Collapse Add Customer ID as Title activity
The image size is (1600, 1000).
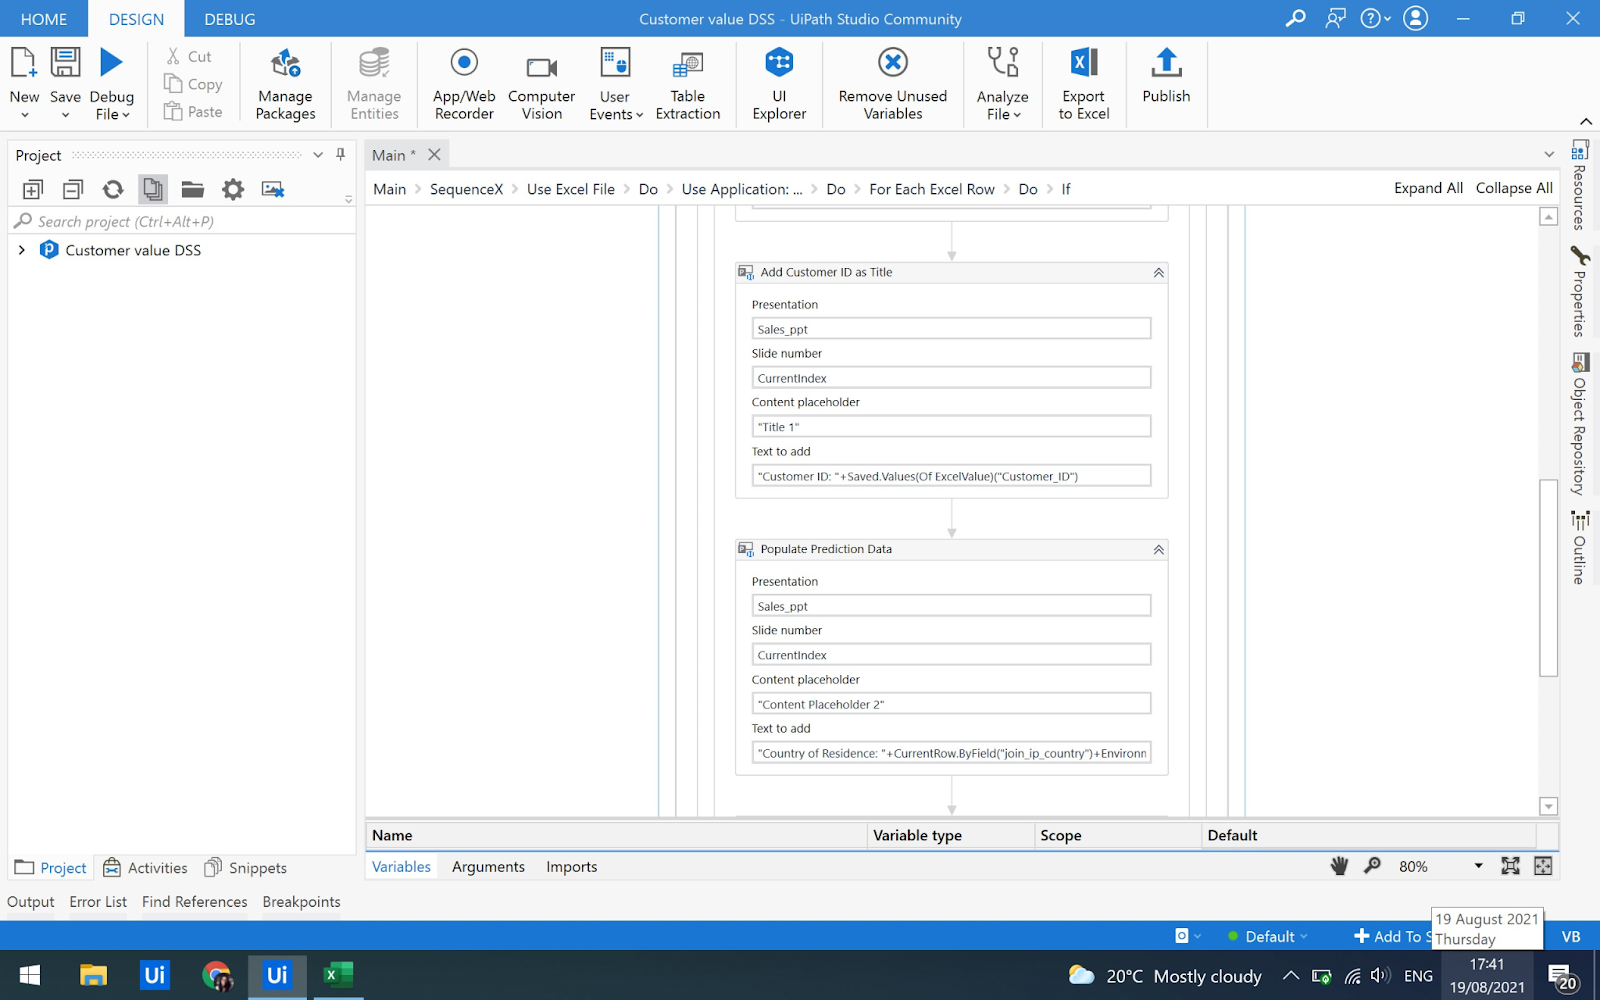[x=1158, y=273]
